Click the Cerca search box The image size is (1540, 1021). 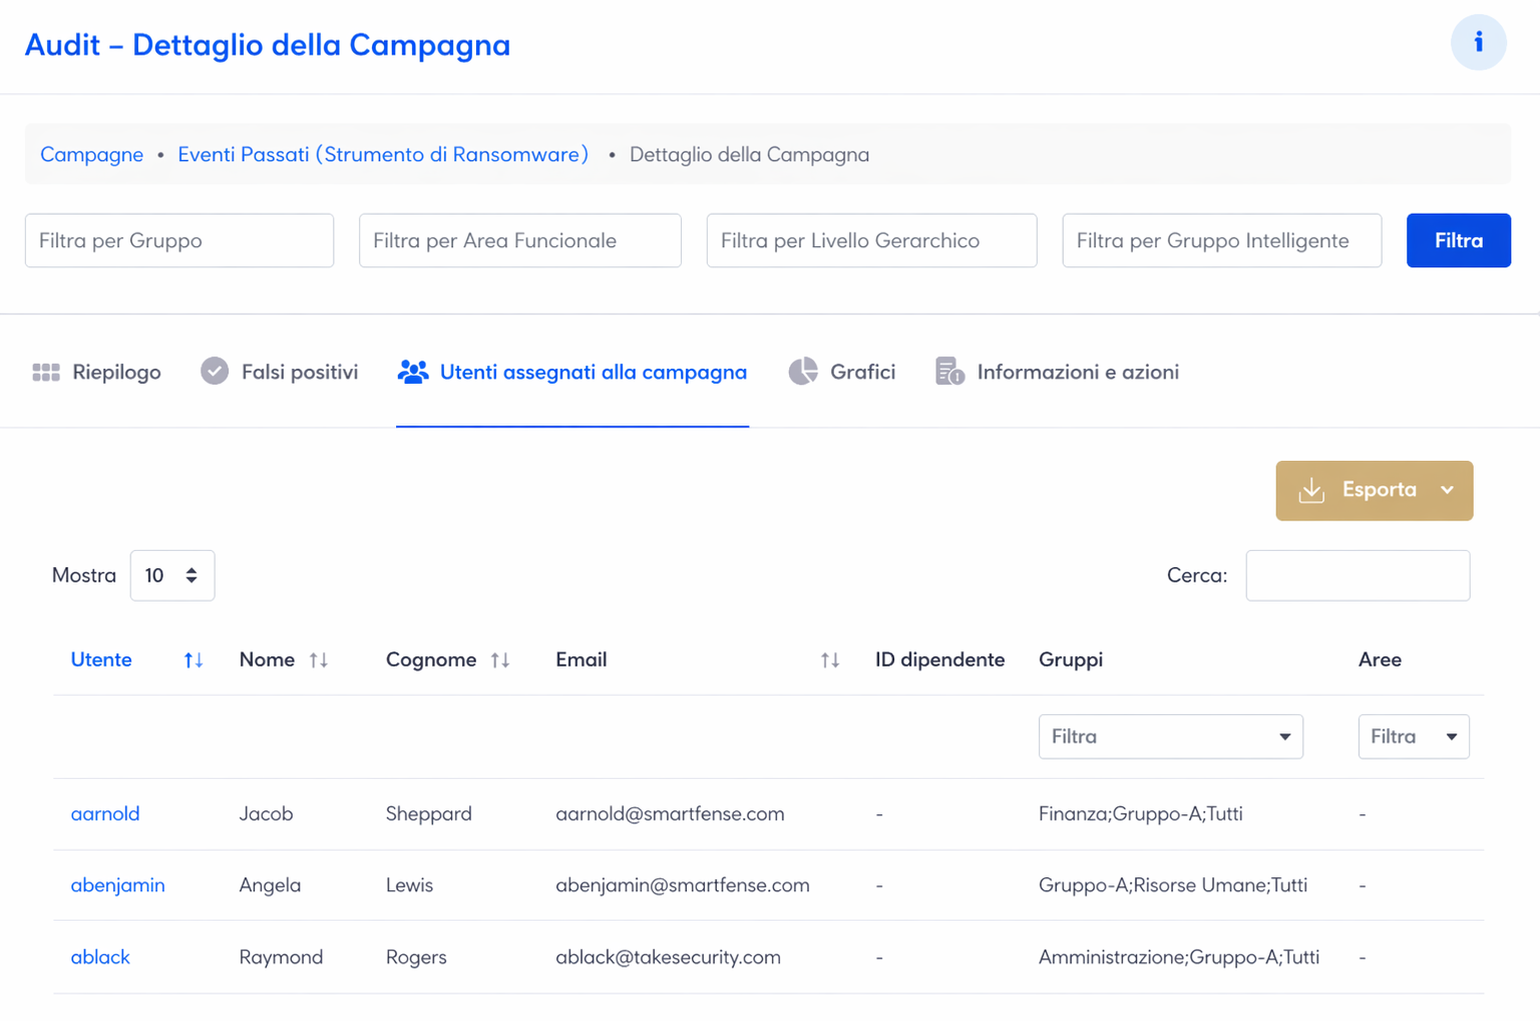[1358, 575]
